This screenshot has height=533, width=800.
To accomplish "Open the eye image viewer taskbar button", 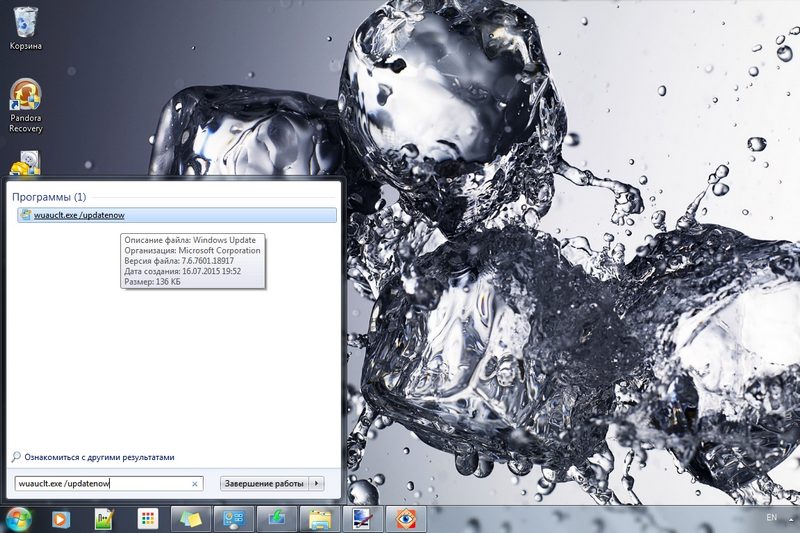I will [x=406, y=519].
